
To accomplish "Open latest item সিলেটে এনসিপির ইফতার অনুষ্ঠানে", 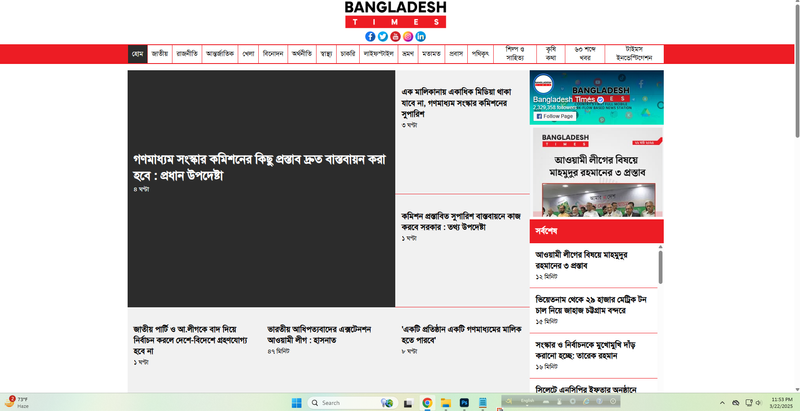I will [x=586, y=390].
